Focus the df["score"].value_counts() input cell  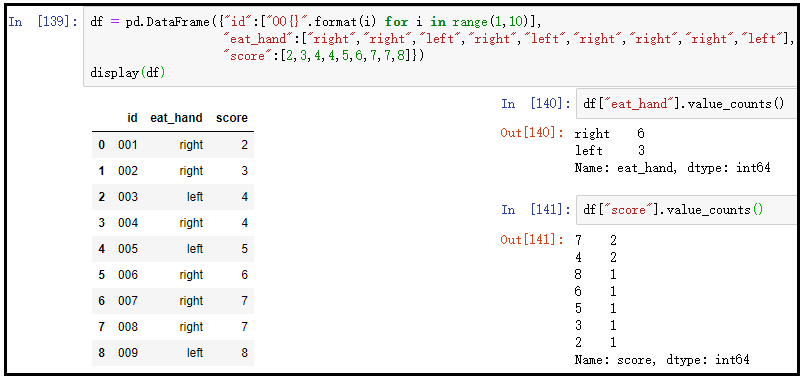coord(686,209)
